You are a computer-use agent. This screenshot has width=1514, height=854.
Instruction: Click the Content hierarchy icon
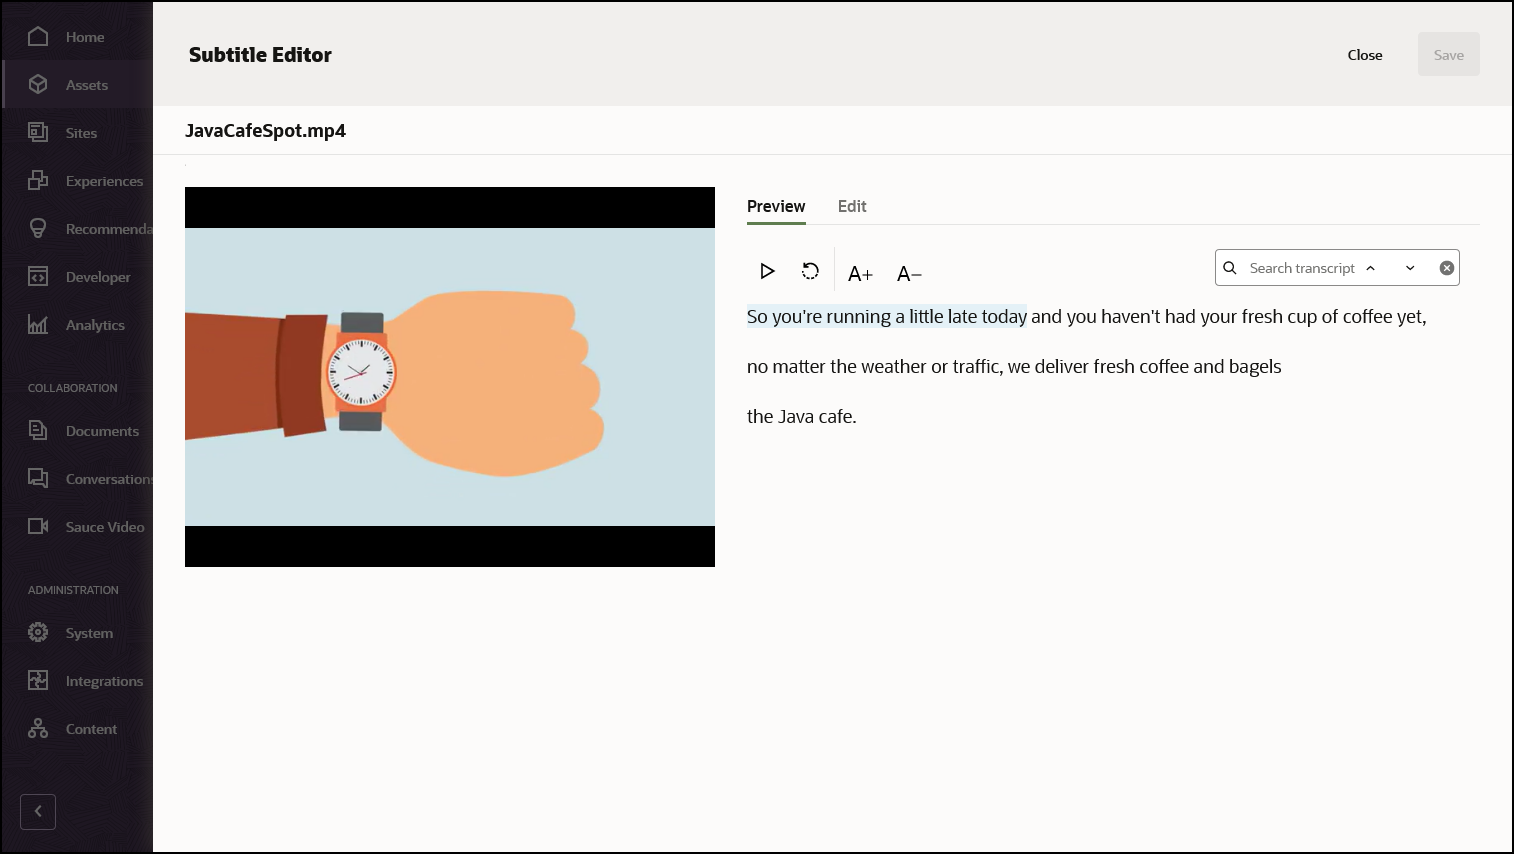click(x=38, y=729)
